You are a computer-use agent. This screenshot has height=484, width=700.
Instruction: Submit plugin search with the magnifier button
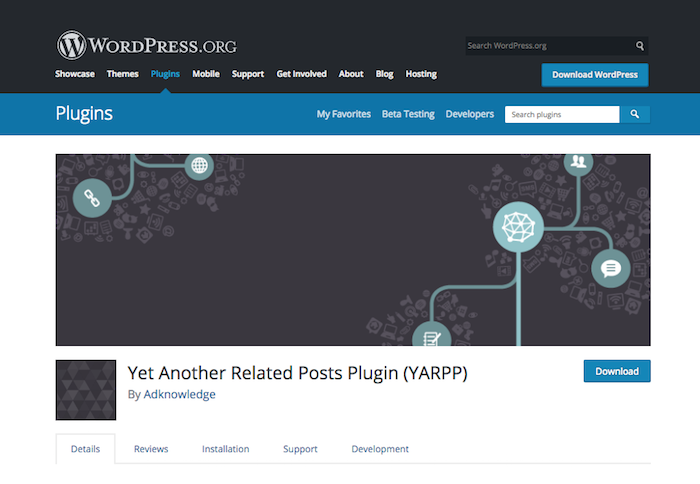click(x=634, y=114)
